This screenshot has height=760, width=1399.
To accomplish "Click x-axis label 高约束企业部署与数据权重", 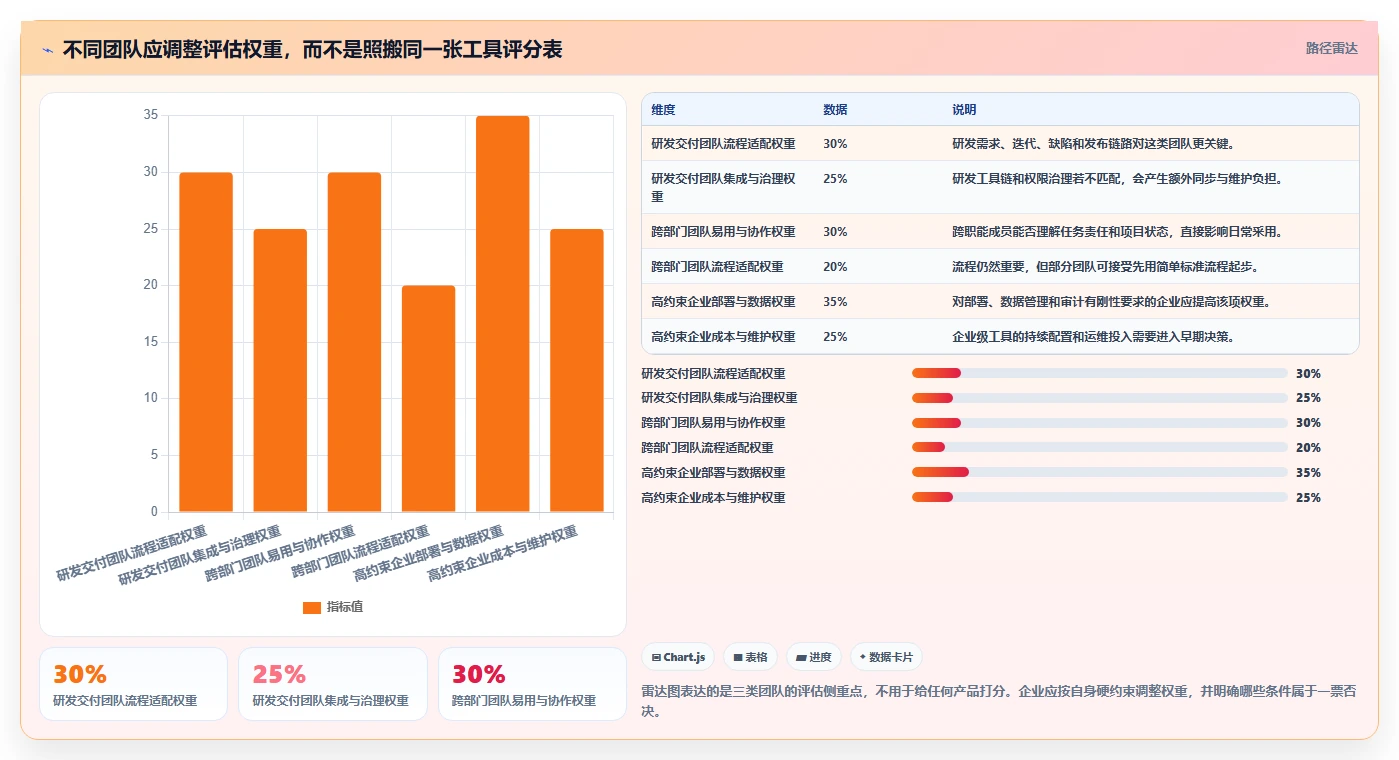I will tap(429, 553).
